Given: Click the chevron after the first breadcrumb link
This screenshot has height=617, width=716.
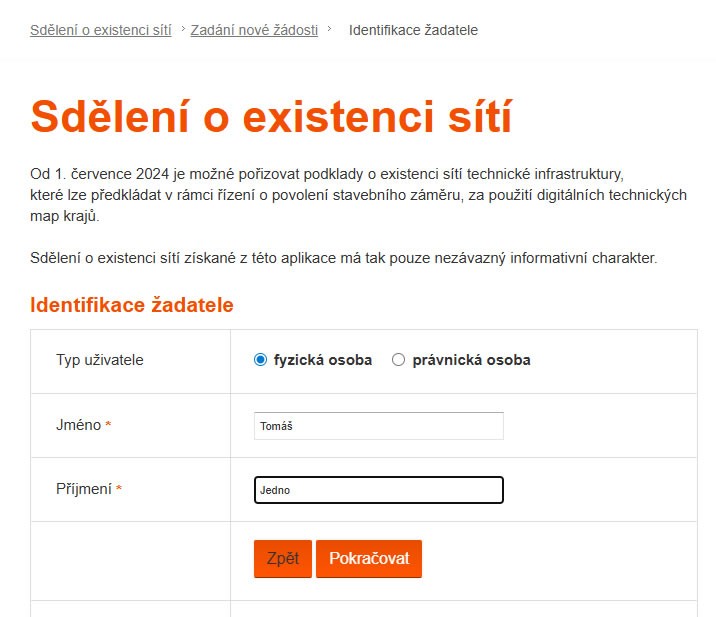Looking at the screenshot, I should click(x=182, y=30).
